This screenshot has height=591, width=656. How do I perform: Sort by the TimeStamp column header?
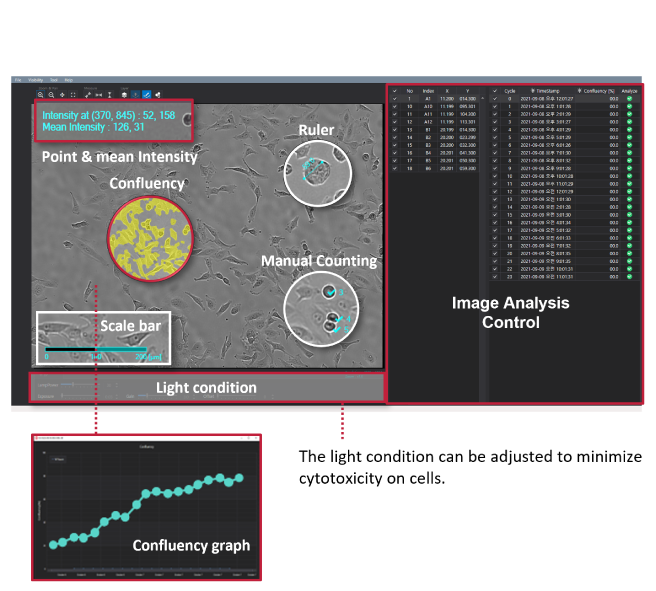(553, 91)
